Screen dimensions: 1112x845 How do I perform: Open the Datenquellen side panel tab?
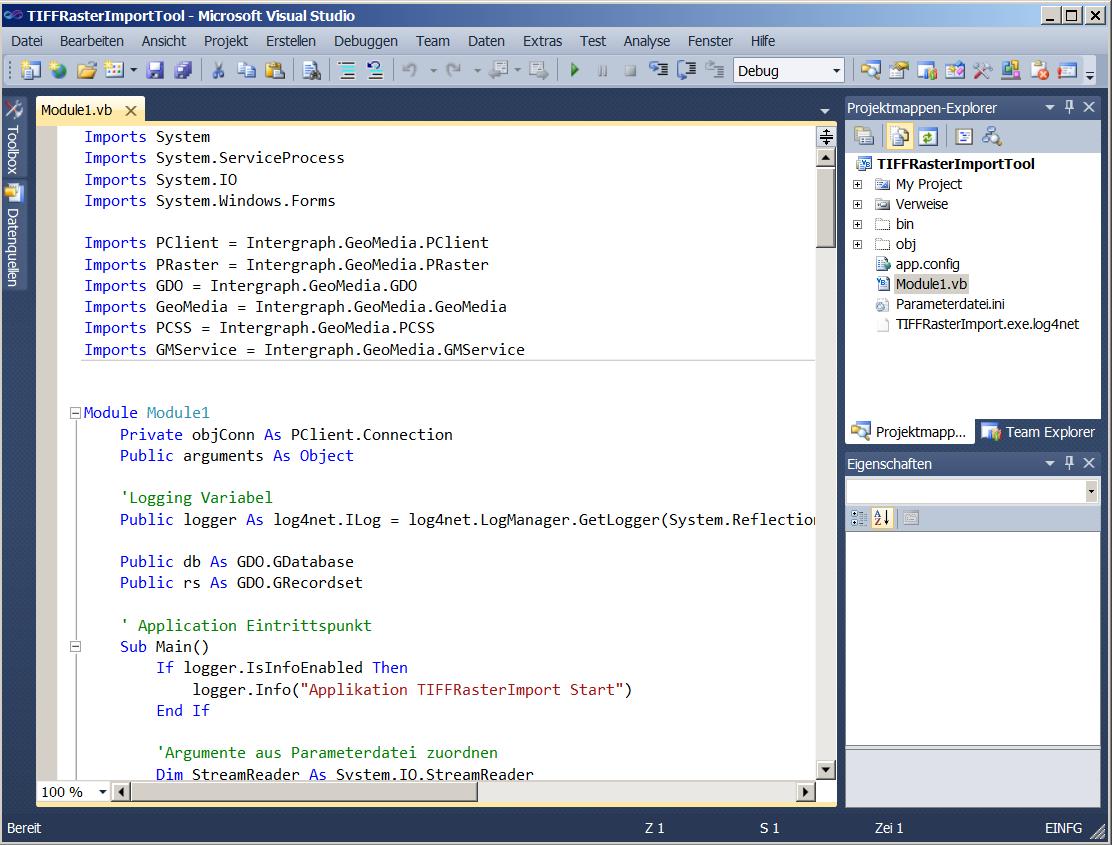pos(13,236)
